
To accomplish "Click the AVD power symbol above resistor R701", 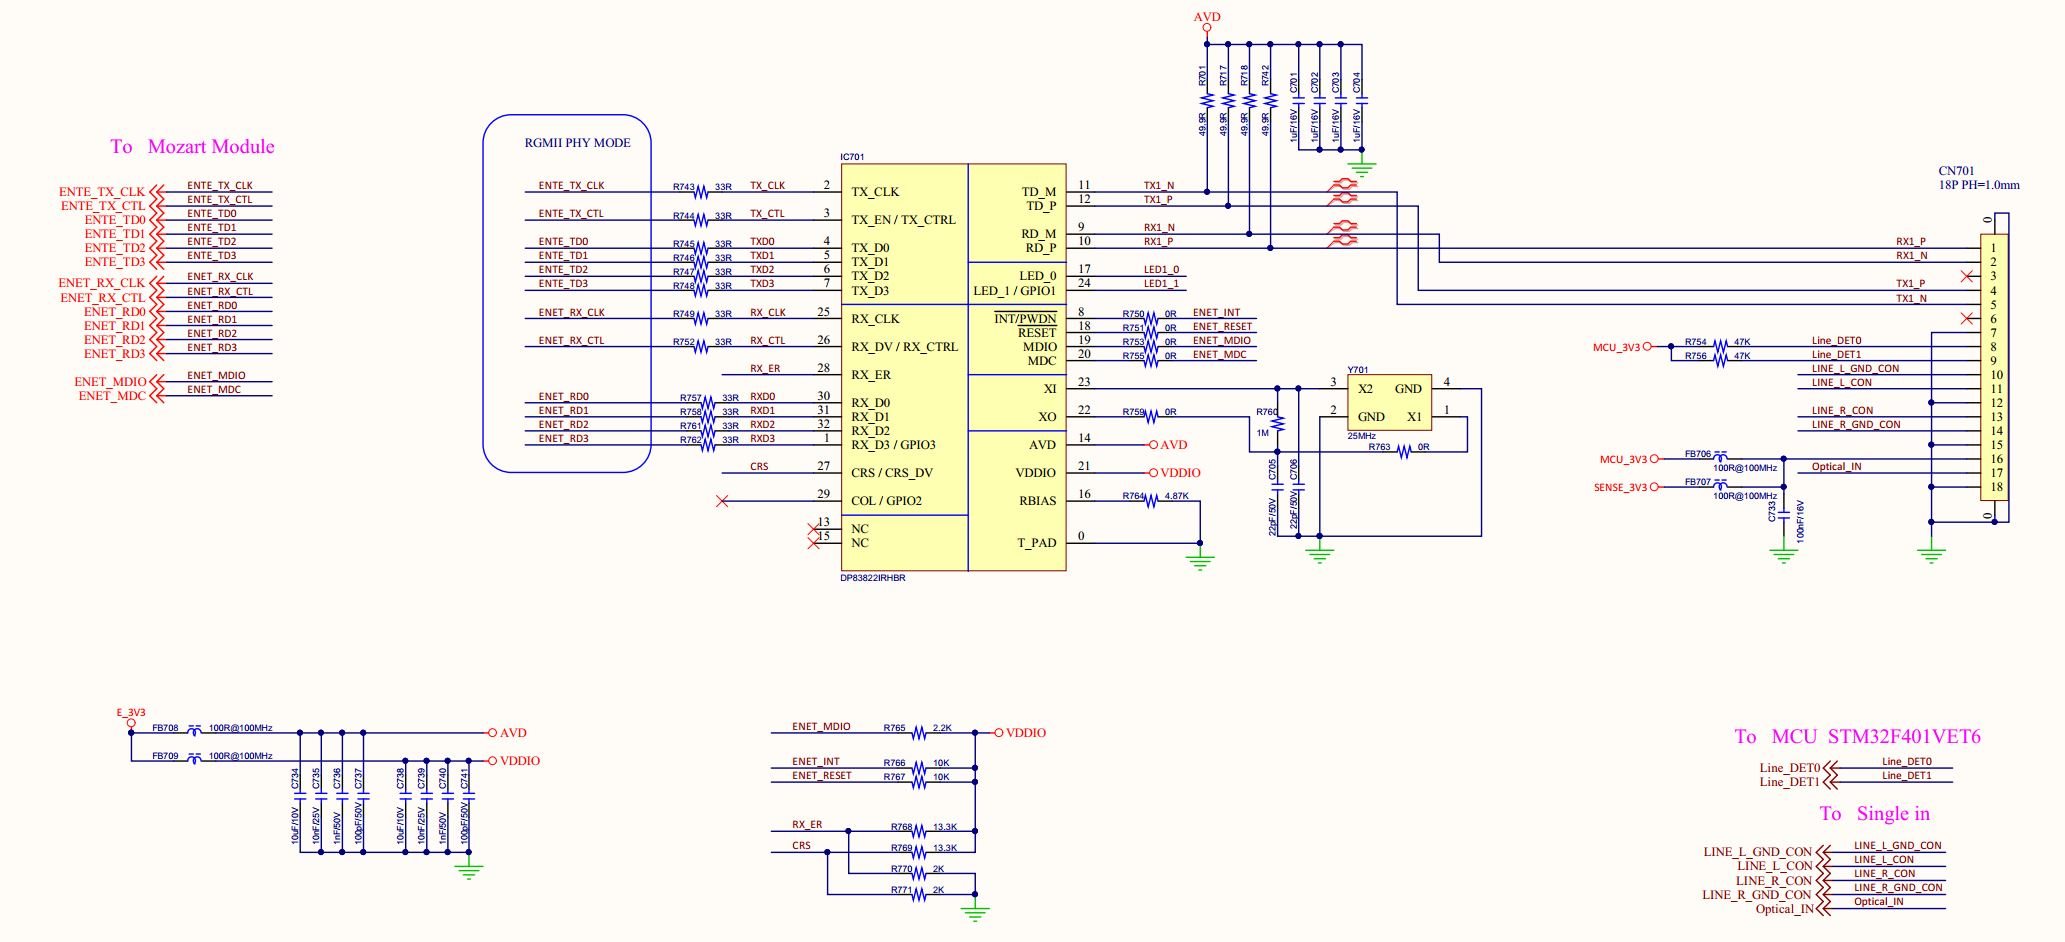I will [1207, 21].
